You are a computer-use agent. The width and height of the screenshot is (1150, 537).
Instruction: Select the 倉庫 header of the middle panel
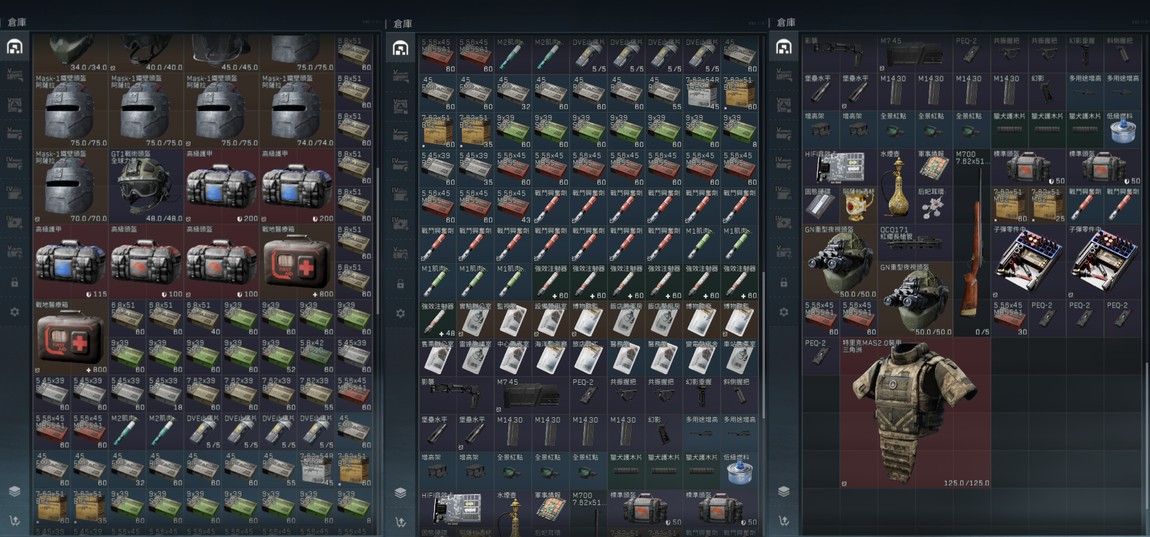(x=404, y=23)
